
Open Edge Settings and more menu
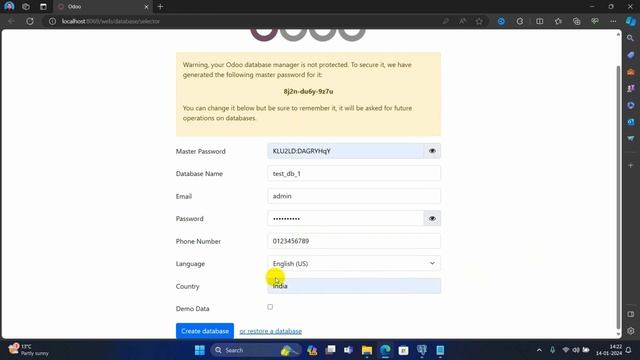(x=613, y=21)
